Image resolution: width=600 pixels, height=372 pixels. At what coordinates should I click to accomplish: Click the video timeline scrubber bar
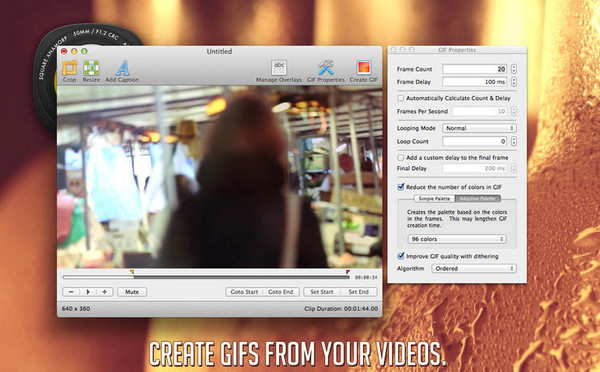point(206,277)
